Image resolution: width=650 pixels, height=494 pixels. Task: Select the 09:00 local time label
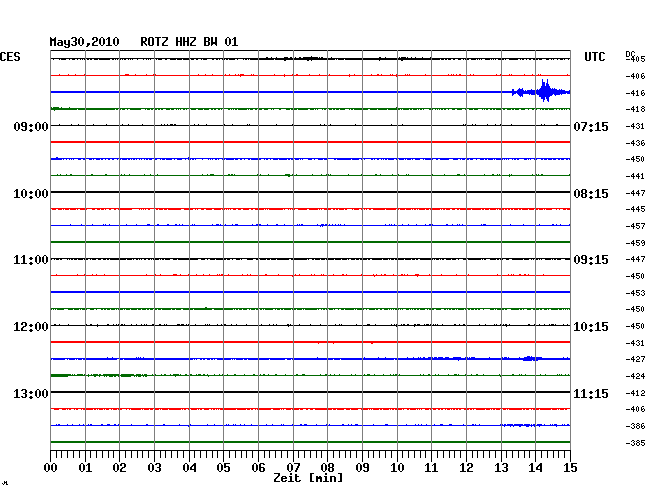[31, 126]
